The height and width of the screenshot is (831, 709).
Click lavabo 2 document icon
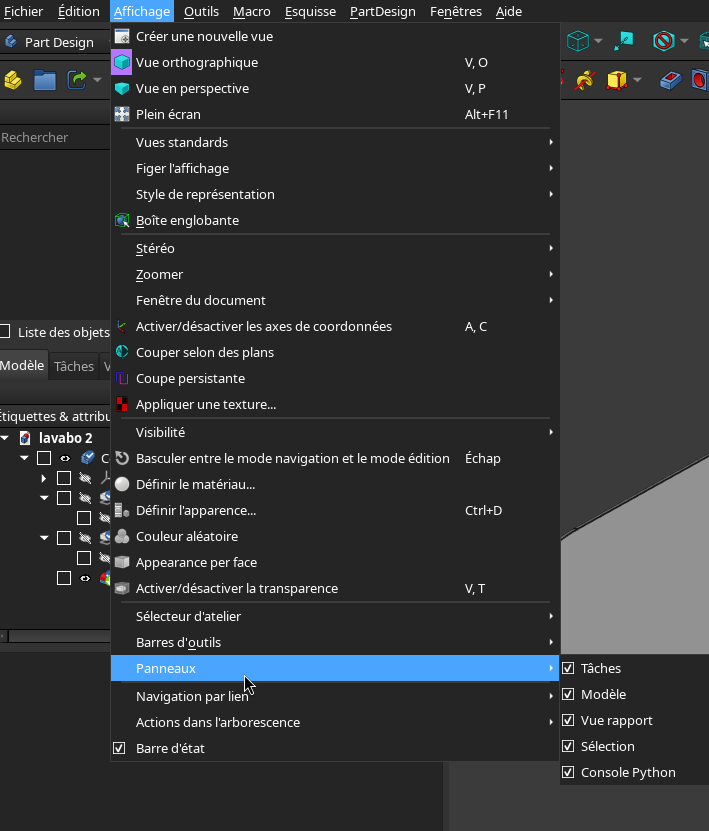(x=25, y=438)
